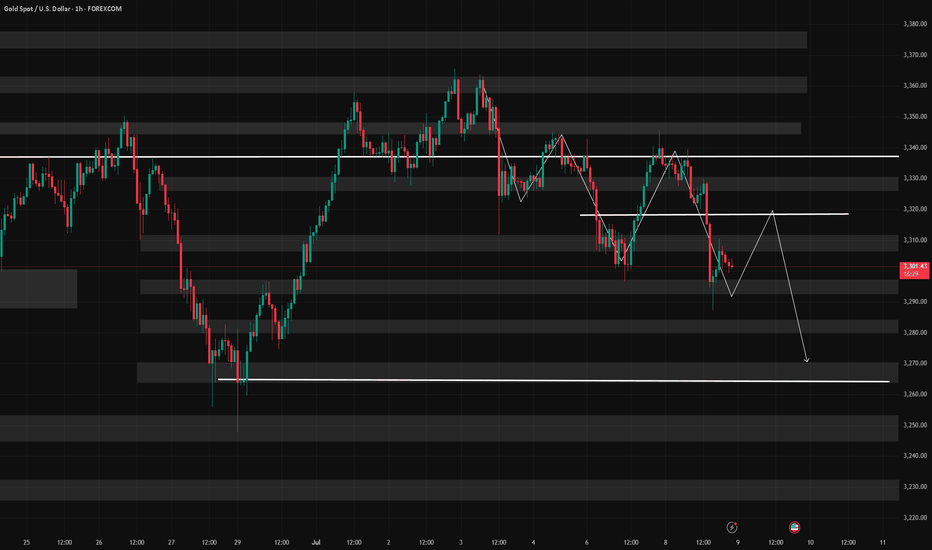Screen dimensions: 932x550
Task: Click the 3,220.00 price scale label
Action: (915, 517)
